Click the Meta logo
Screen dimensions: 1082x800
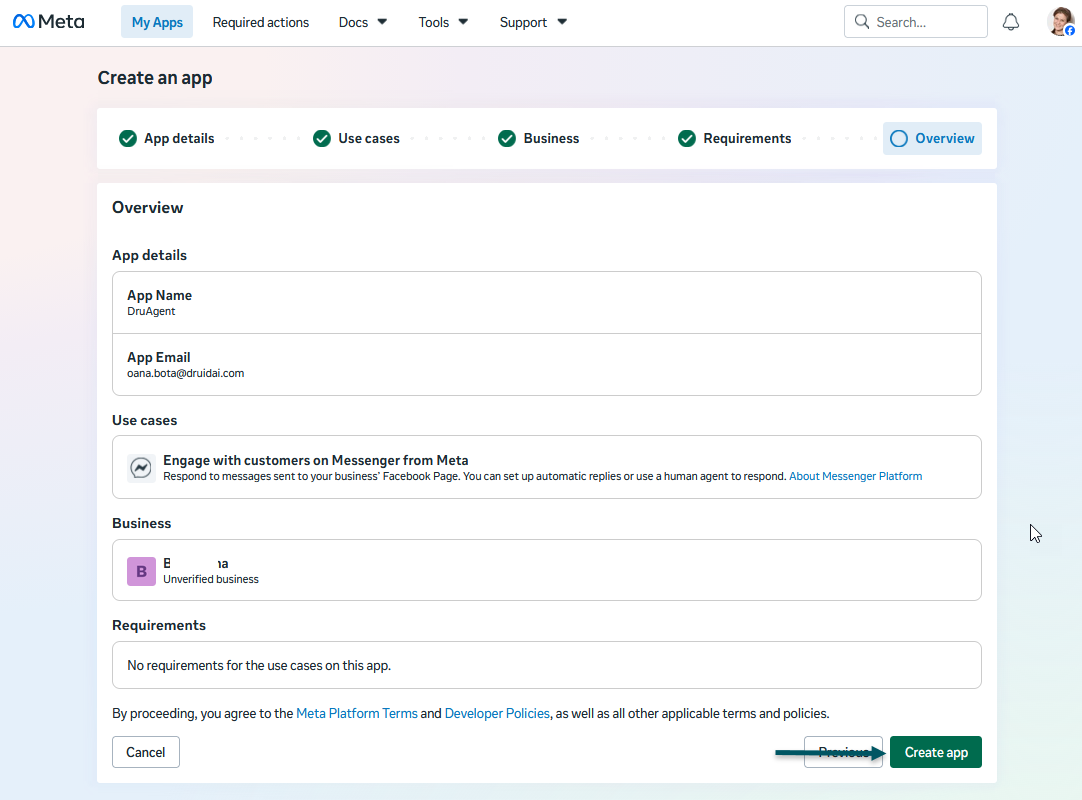coord(48,22)
